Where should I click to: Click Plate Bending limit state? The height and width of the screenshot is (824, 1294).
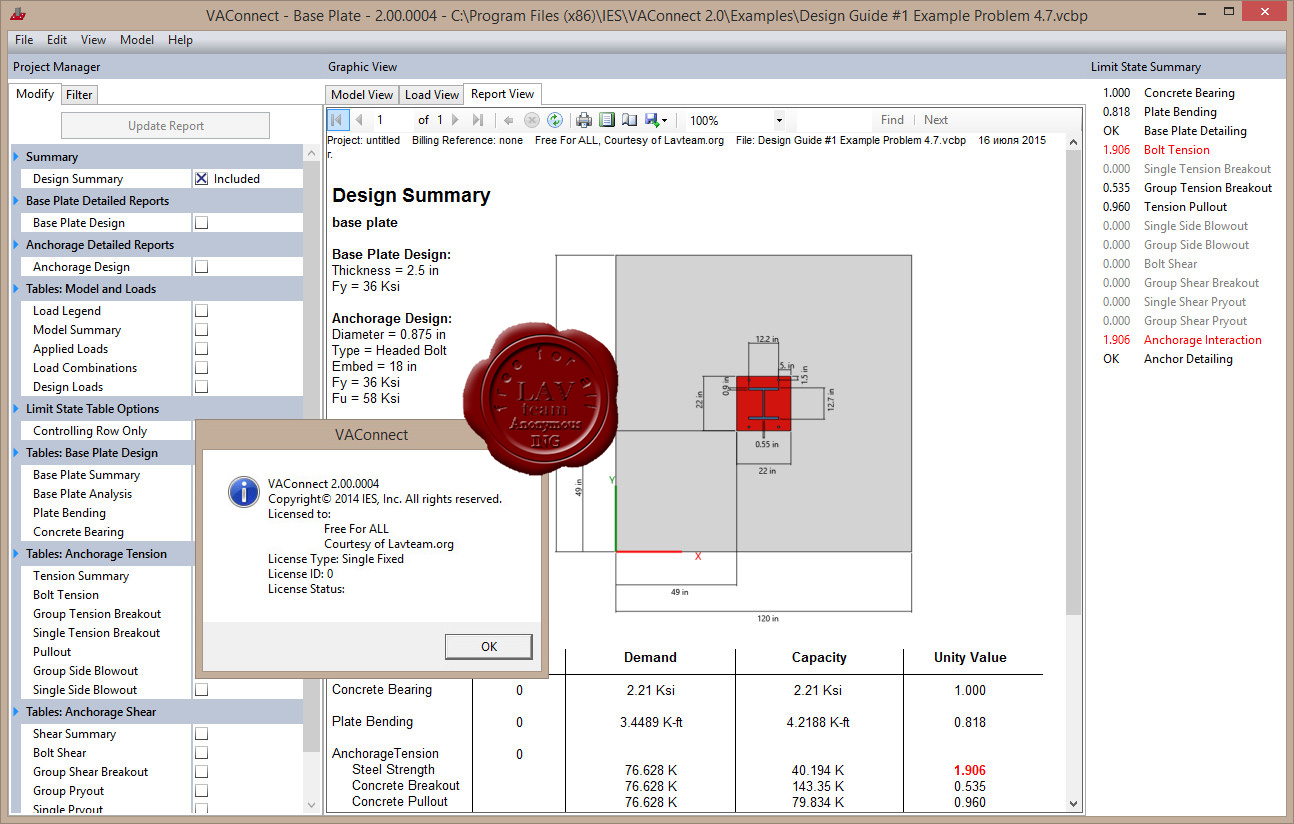coord(1180,112)
